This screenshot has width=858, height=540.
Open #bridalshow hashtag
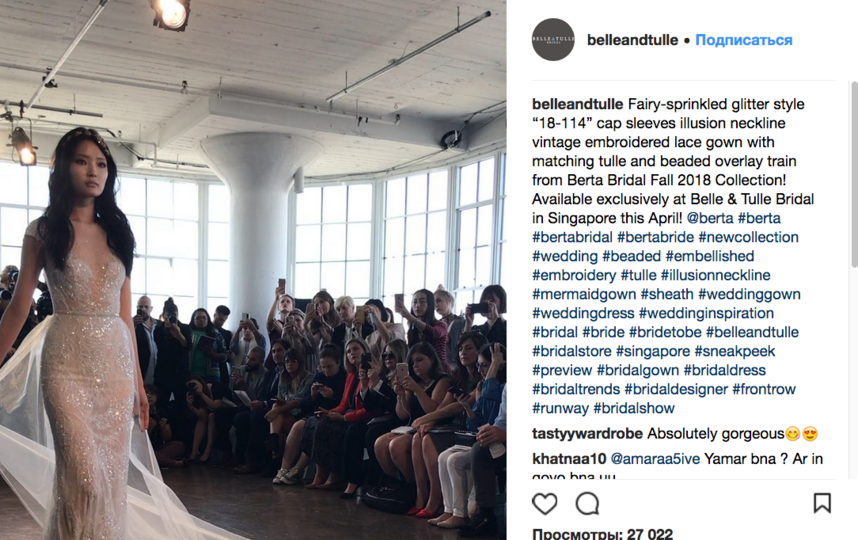tap(634, 408)
